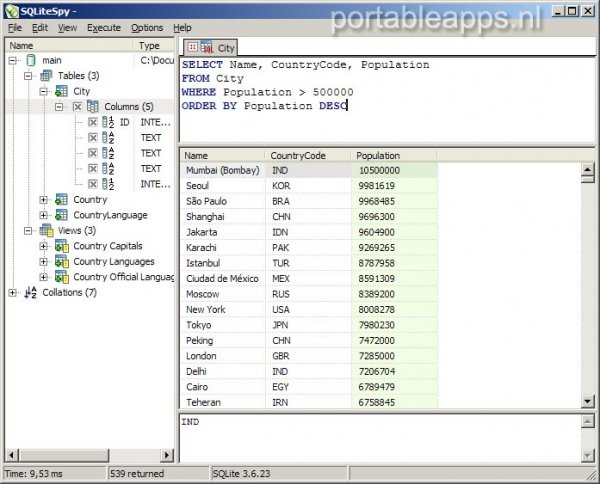Click inside the SQL query editor

tap(386, 99)
